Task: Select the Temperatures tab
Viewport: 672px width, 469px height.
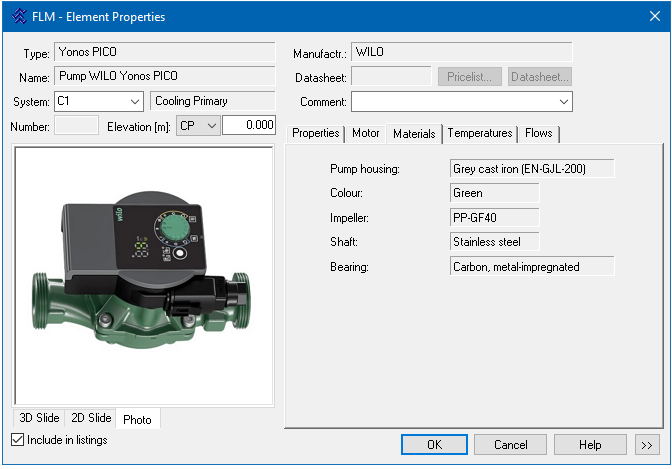Action: (x=480, y=133)
